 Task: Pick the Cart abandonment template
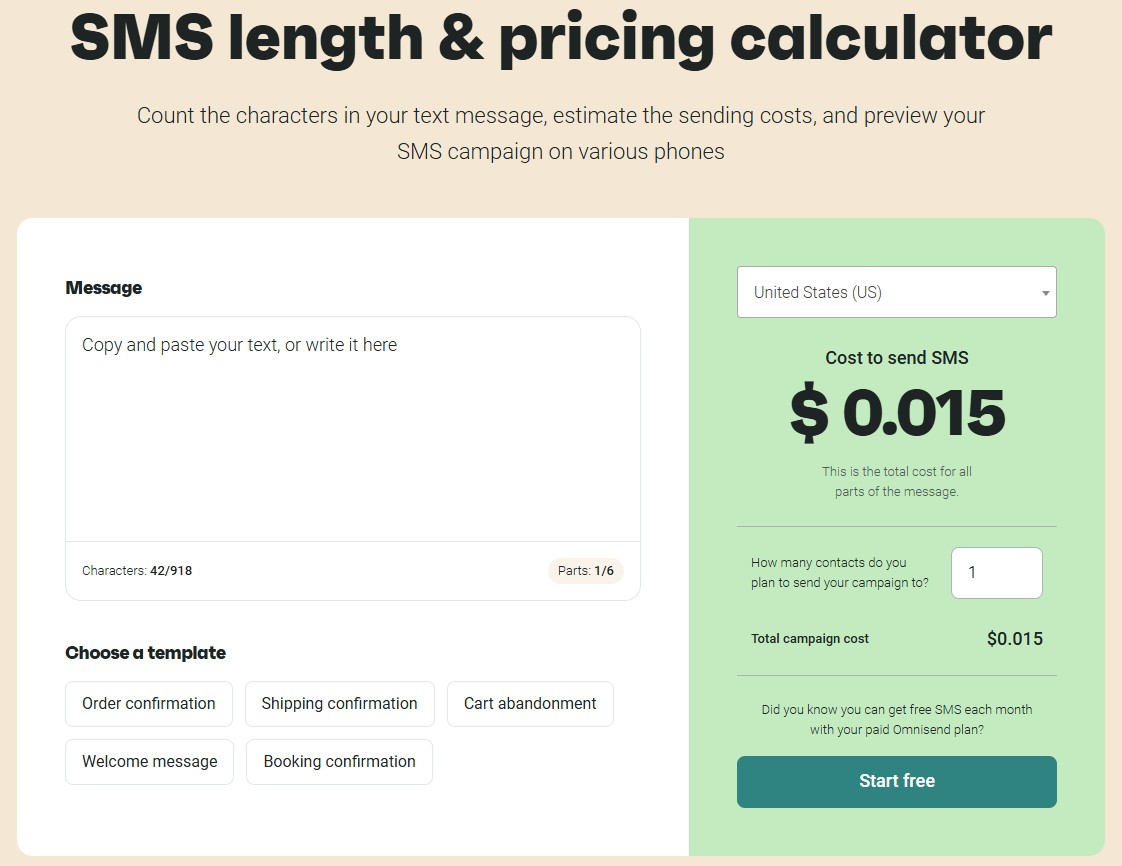click(530, 704)
